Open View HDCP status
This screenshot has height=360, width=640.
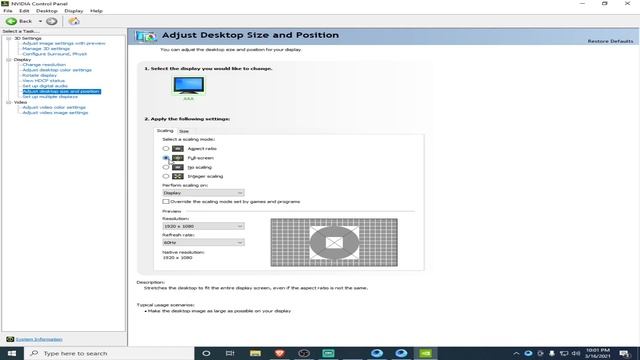[43, 80]
